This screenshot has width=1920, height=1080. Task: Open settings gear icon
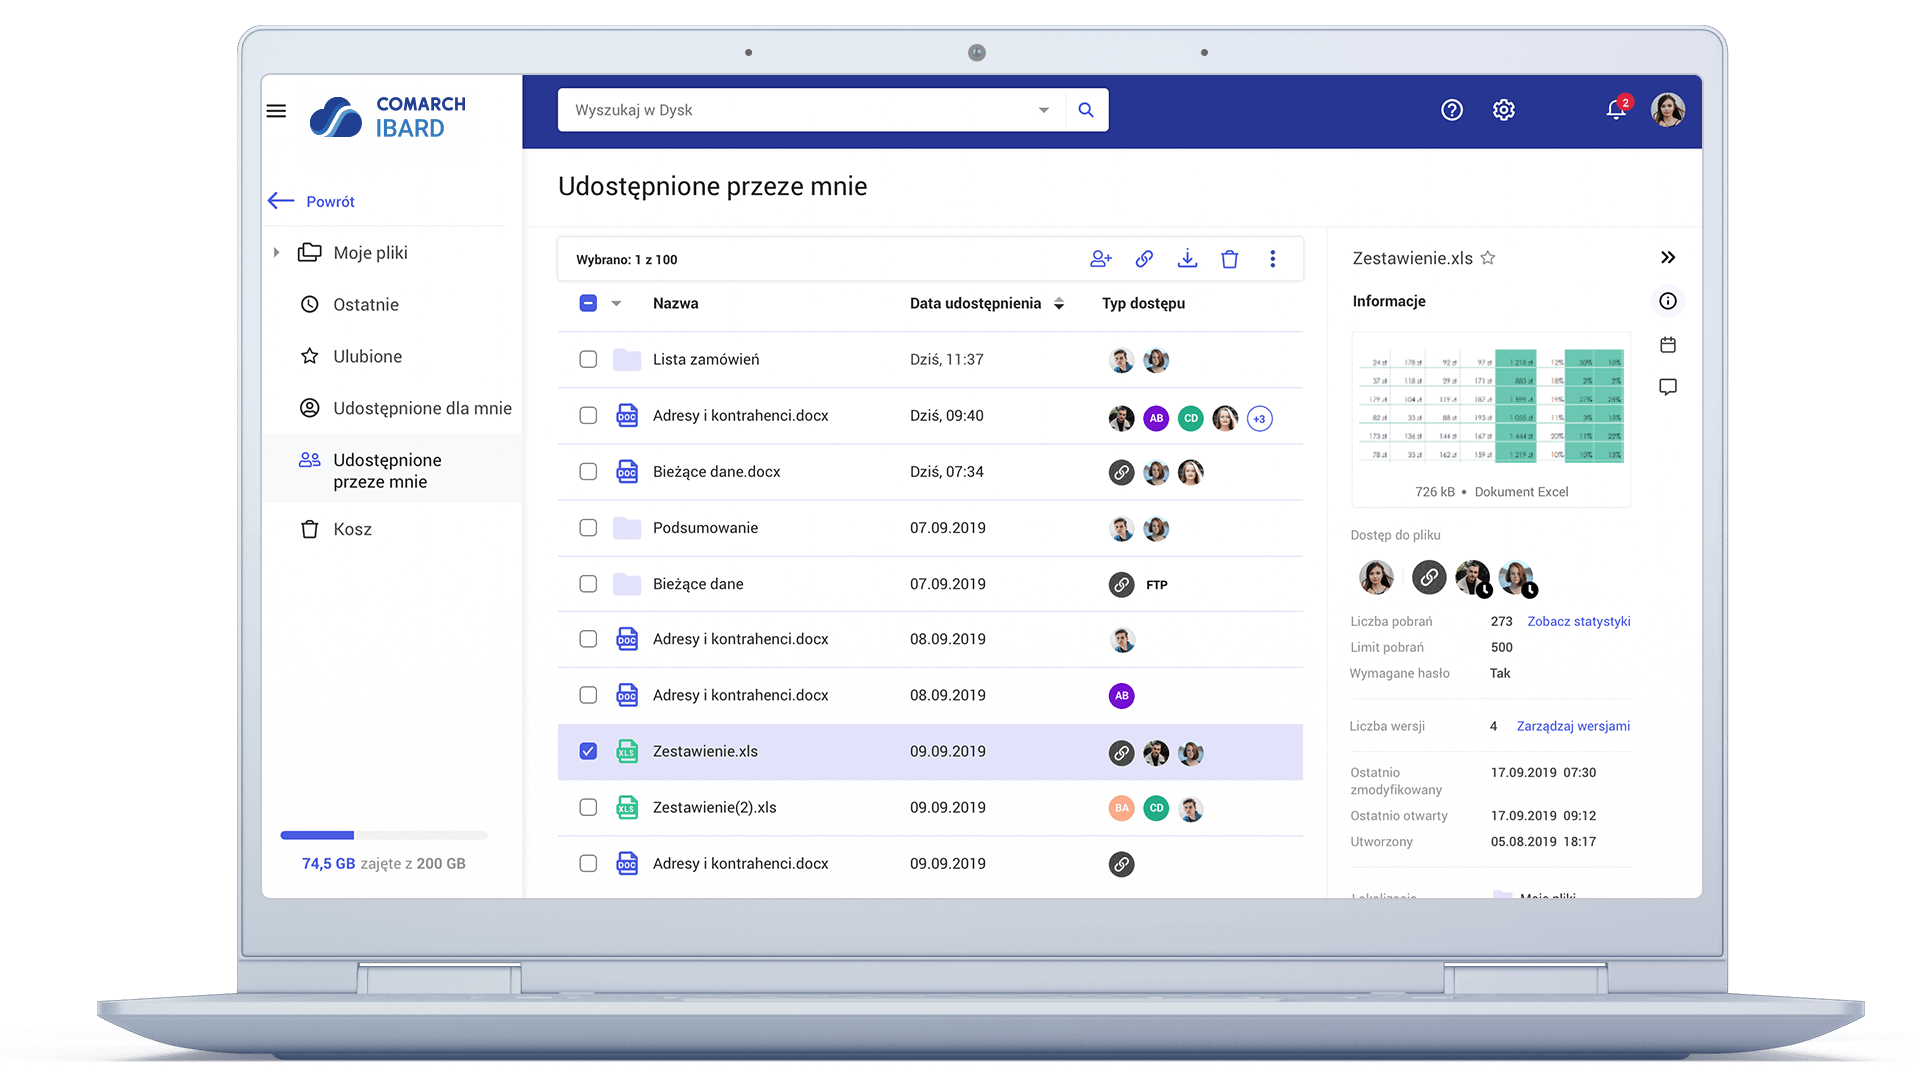(1504, 110)
